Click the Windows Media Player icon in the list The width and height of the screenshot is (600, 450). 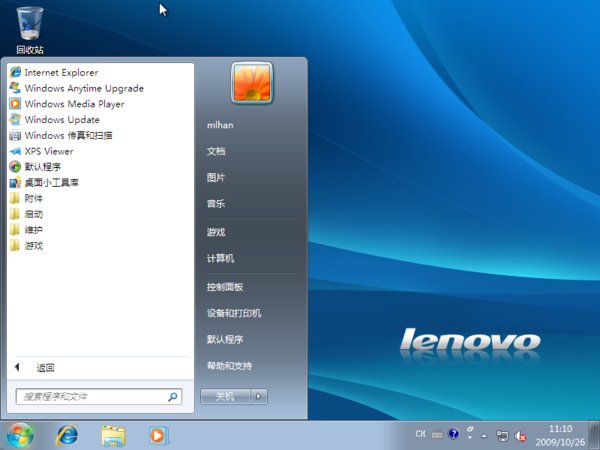pos(15,104)
